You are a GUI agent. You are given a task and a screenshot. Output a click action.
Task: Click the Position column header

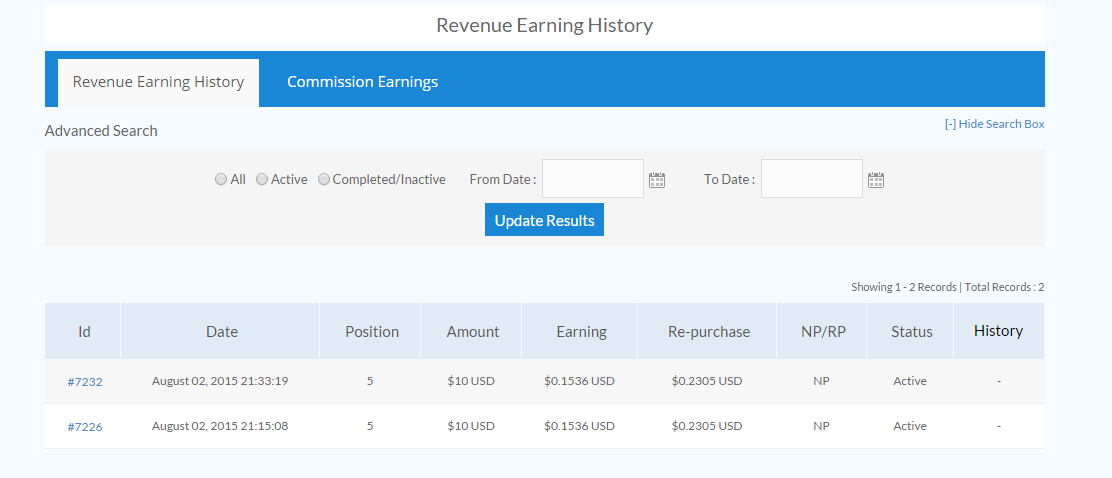(372, 332)
